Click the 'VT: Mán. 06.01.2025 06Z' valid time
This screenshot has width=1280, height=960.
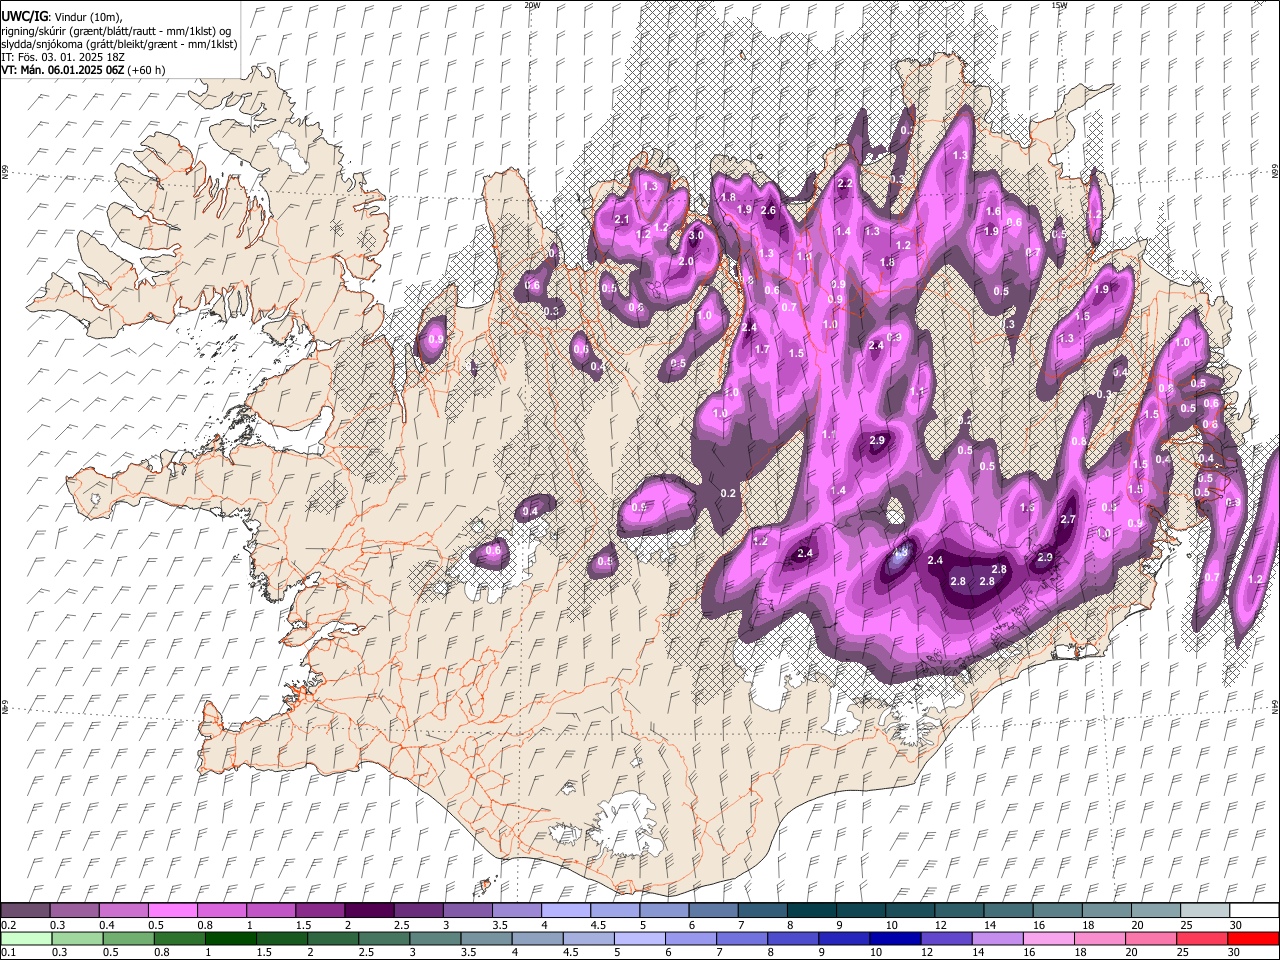[x=63, y=70]
